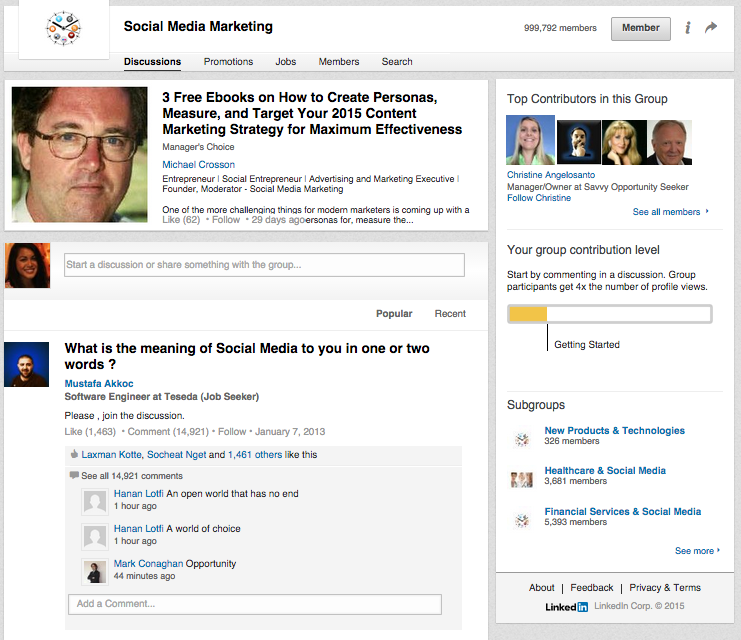The width and height of the screenshot is (741, 640).
Task: Select the second top contributor photo
Action: (579, 142)
